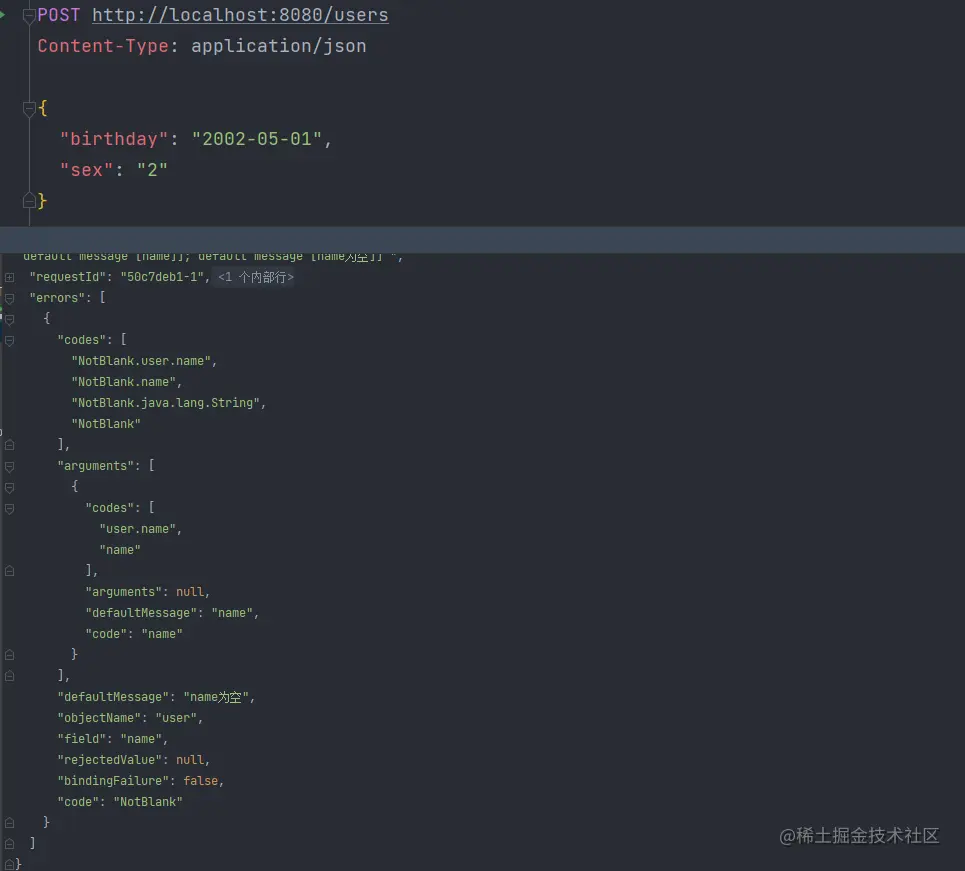The image size is (965, 871).
Task: Expand the '<1 个内部行>' folded placeholder
Action: [x=255, y=277]
